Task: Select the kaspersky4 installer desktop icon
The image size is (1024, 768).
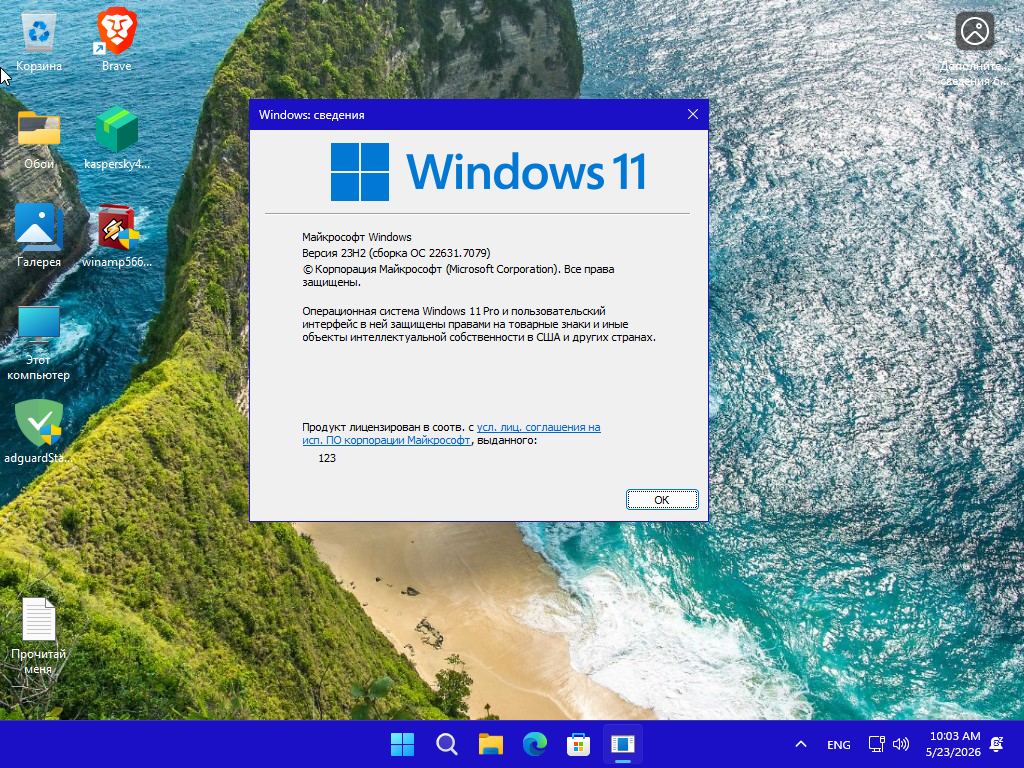Action: pyautogui.click(x=116, y=138)
